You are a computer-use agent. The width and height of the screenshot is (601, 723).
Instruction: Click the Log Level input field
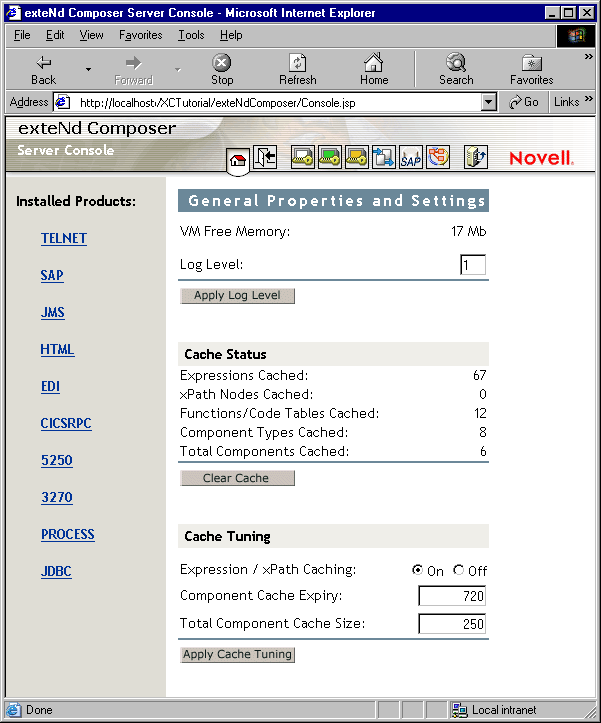473,265
